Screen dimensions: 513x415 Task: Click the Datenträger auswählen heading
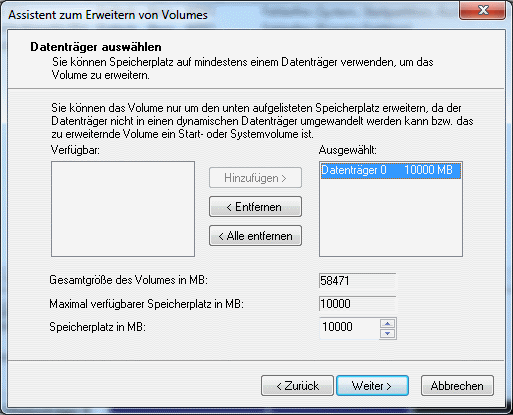[96, 47]
